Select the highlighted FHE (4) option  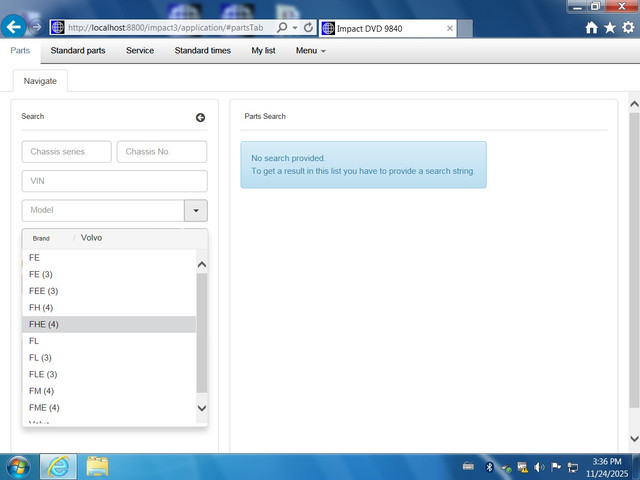tap(109, 324)
